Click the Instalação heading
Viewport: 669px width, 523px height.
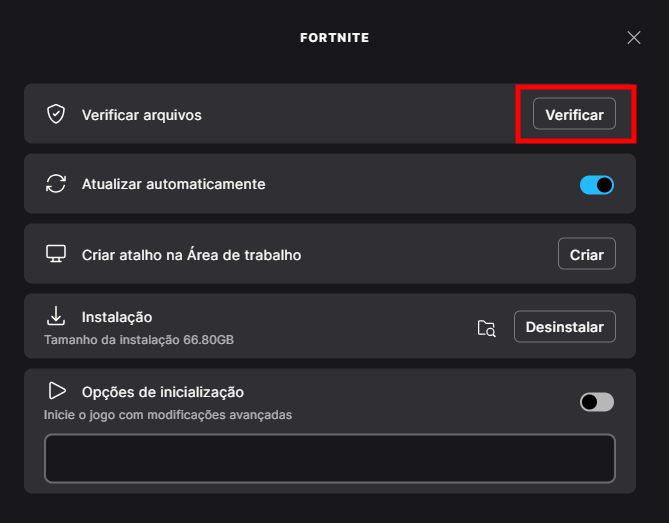(x=116, y=317)
